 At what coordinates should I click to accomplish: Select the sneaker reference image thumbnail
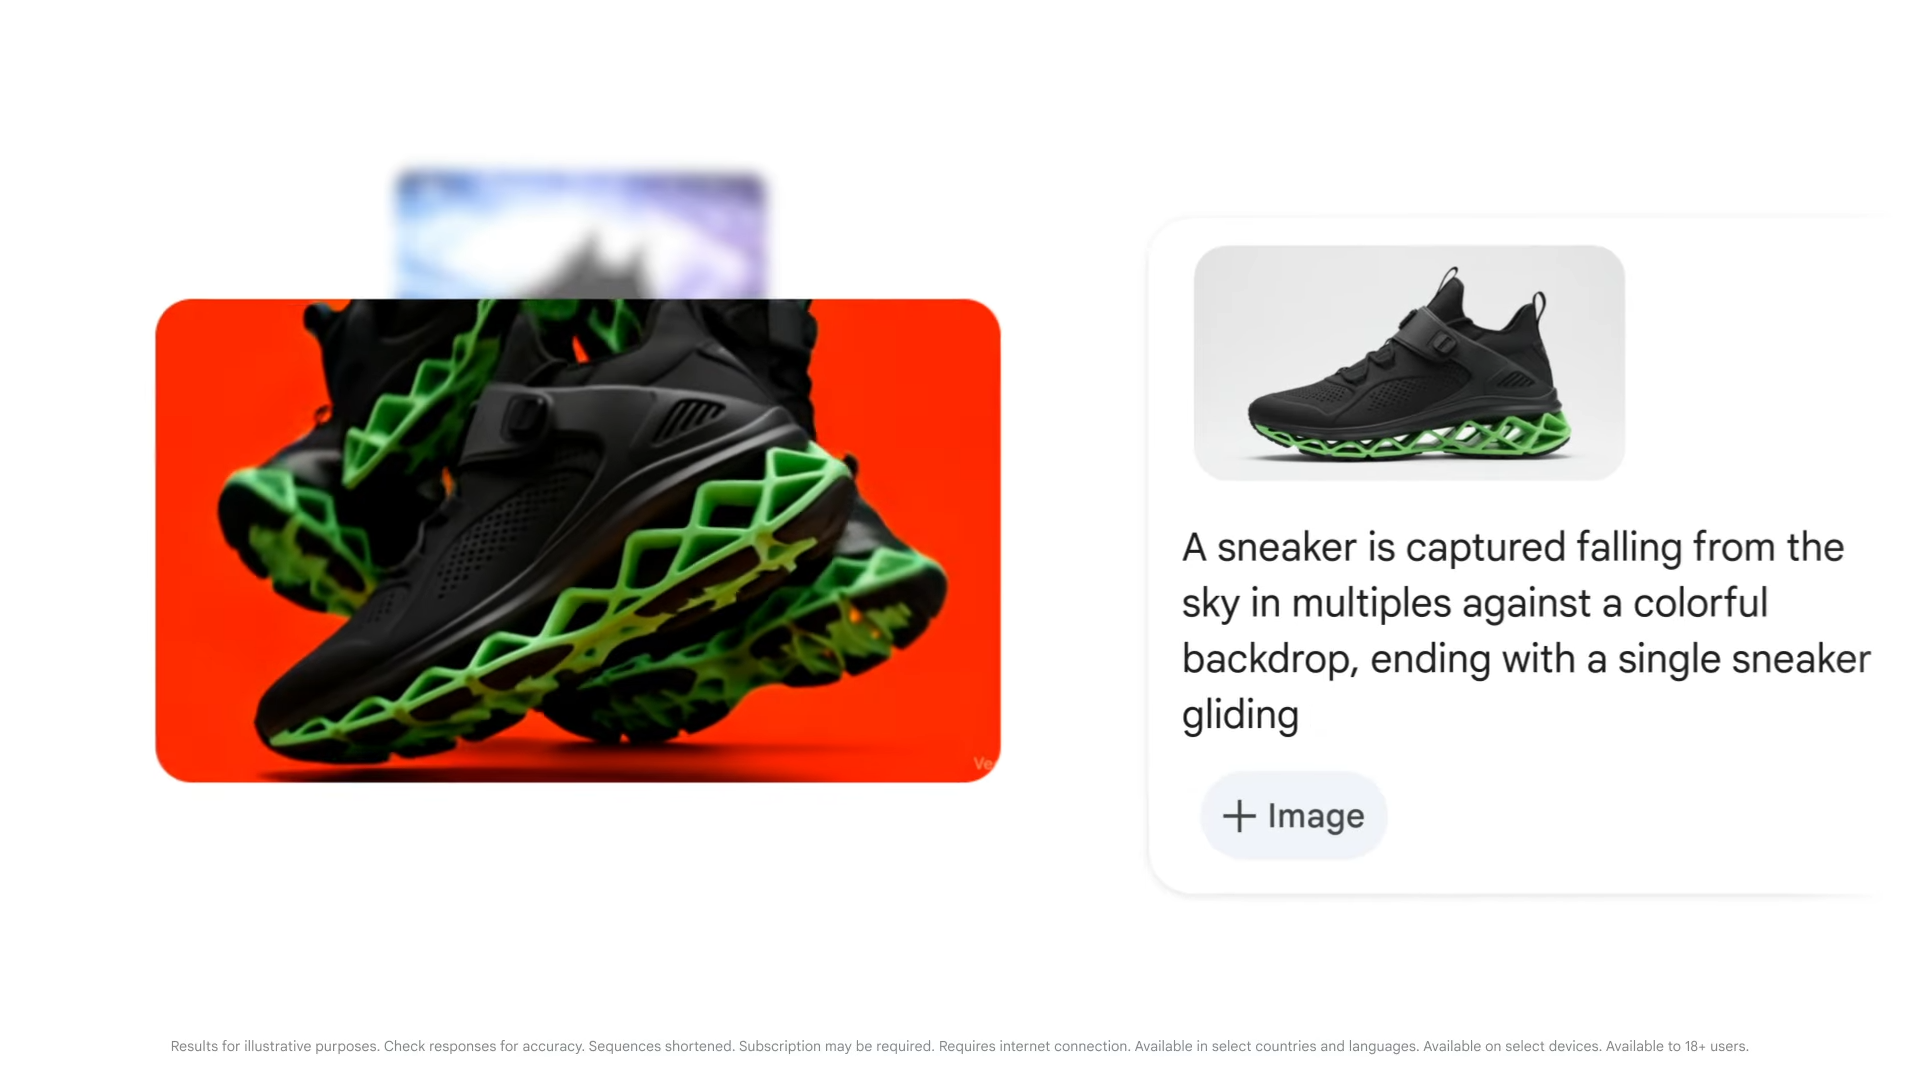tap(1409, 363)
